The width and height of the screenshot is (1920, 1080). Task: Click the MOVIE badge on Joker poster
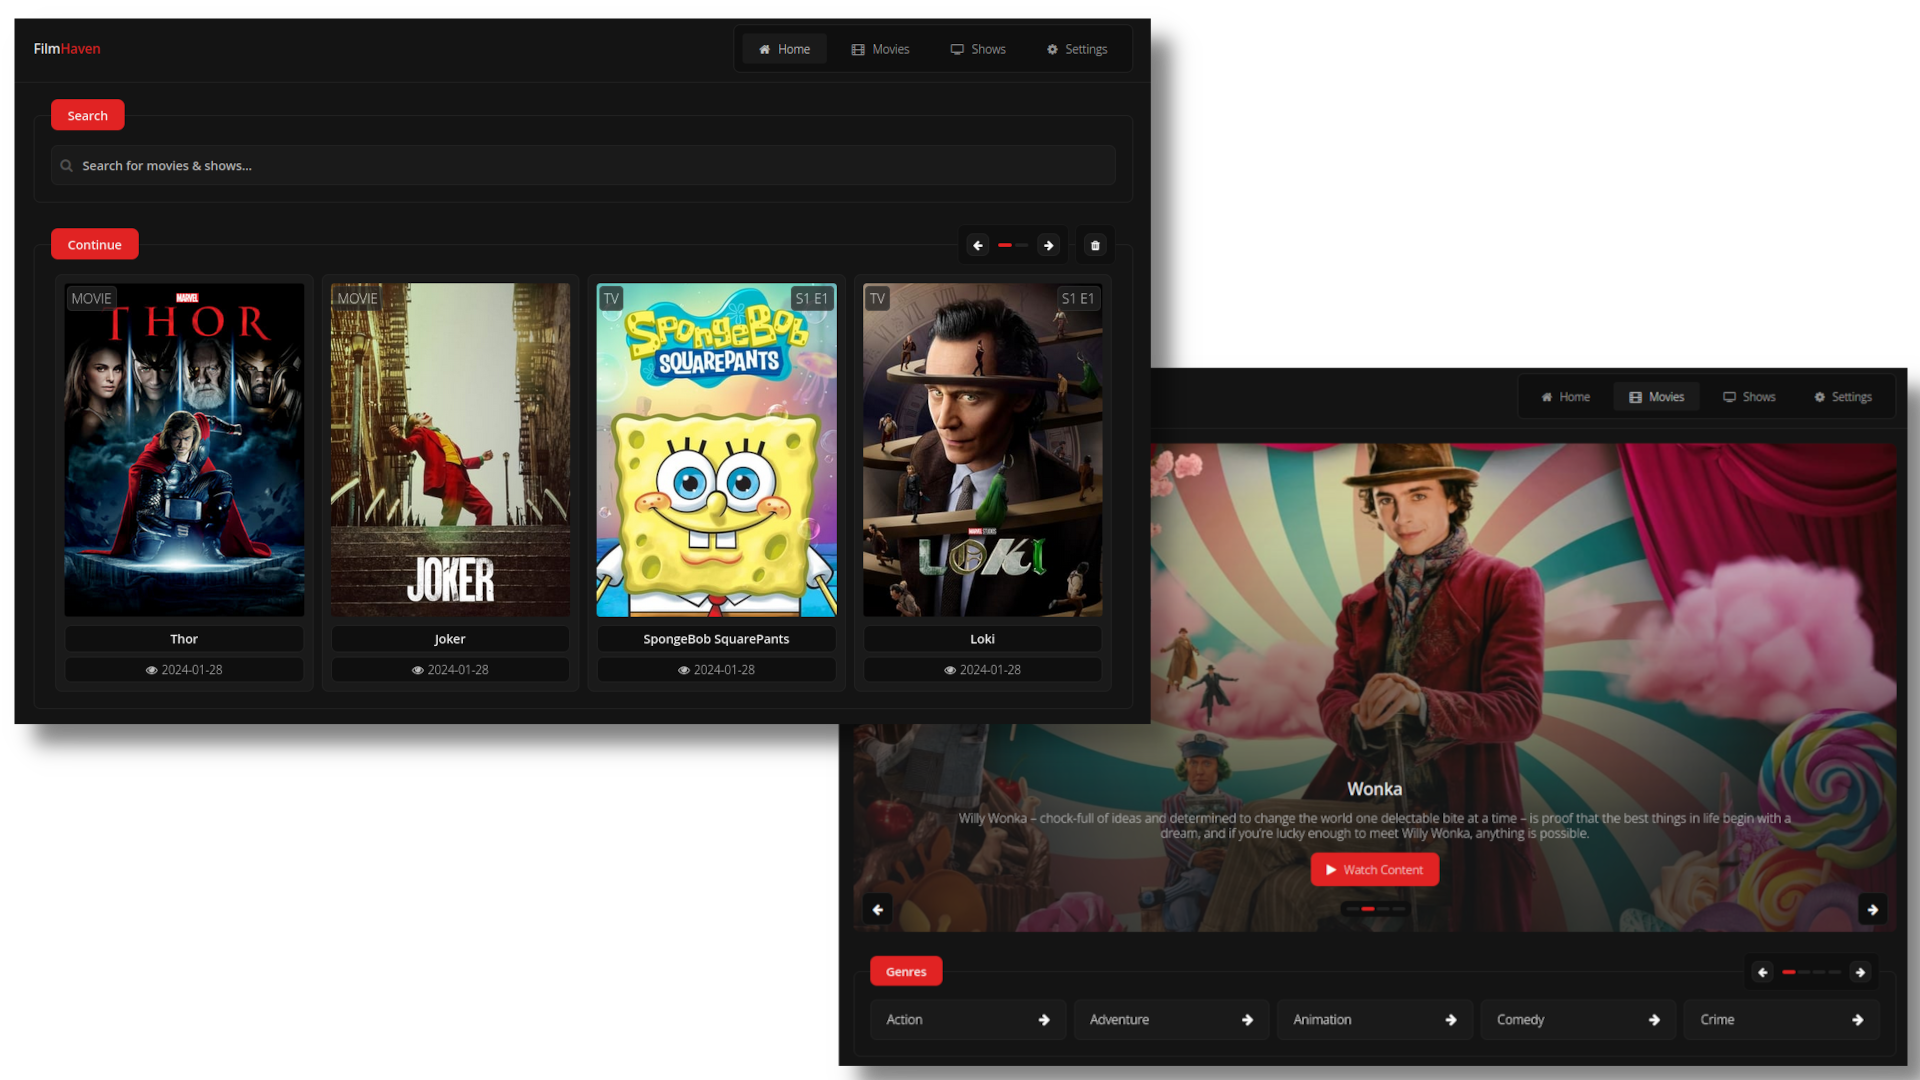(x=357, y=298)
